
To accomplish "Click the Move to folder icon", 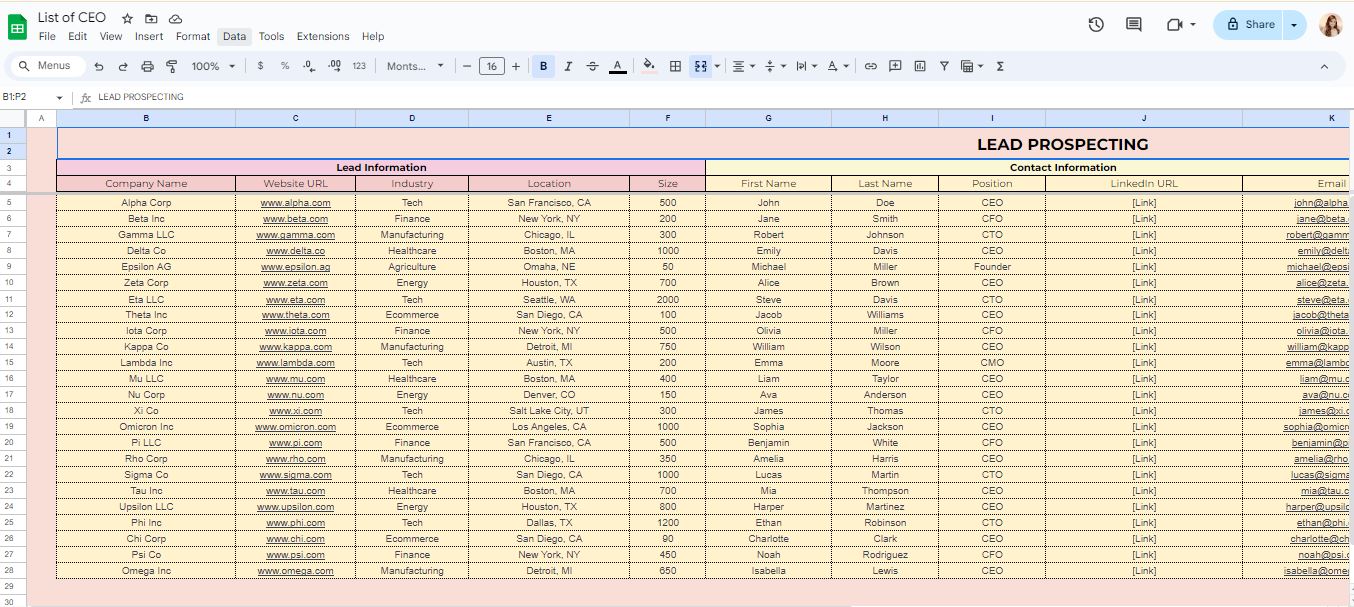I will coord(151,18).
